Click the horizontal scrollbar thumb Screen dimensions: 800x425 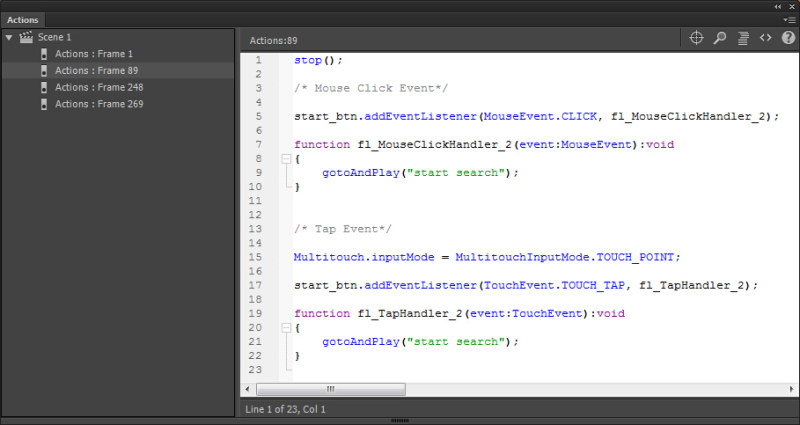(x=331, y=389)
